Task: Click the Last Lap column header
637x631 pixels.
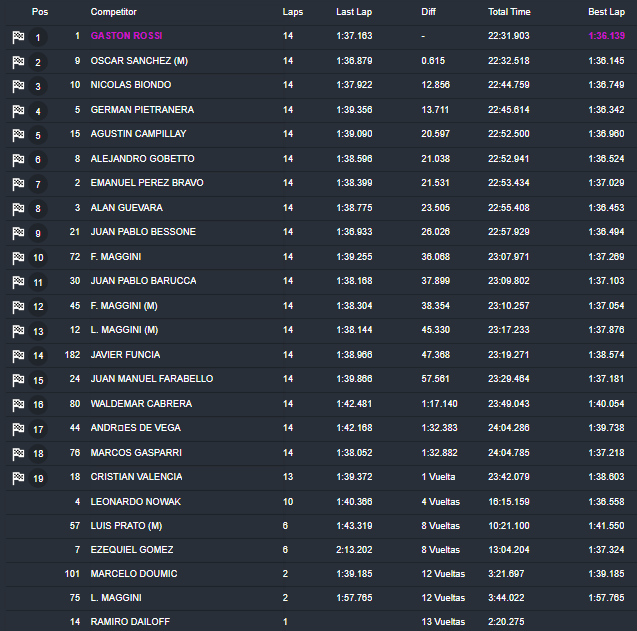Action: [x=354, y=12]
